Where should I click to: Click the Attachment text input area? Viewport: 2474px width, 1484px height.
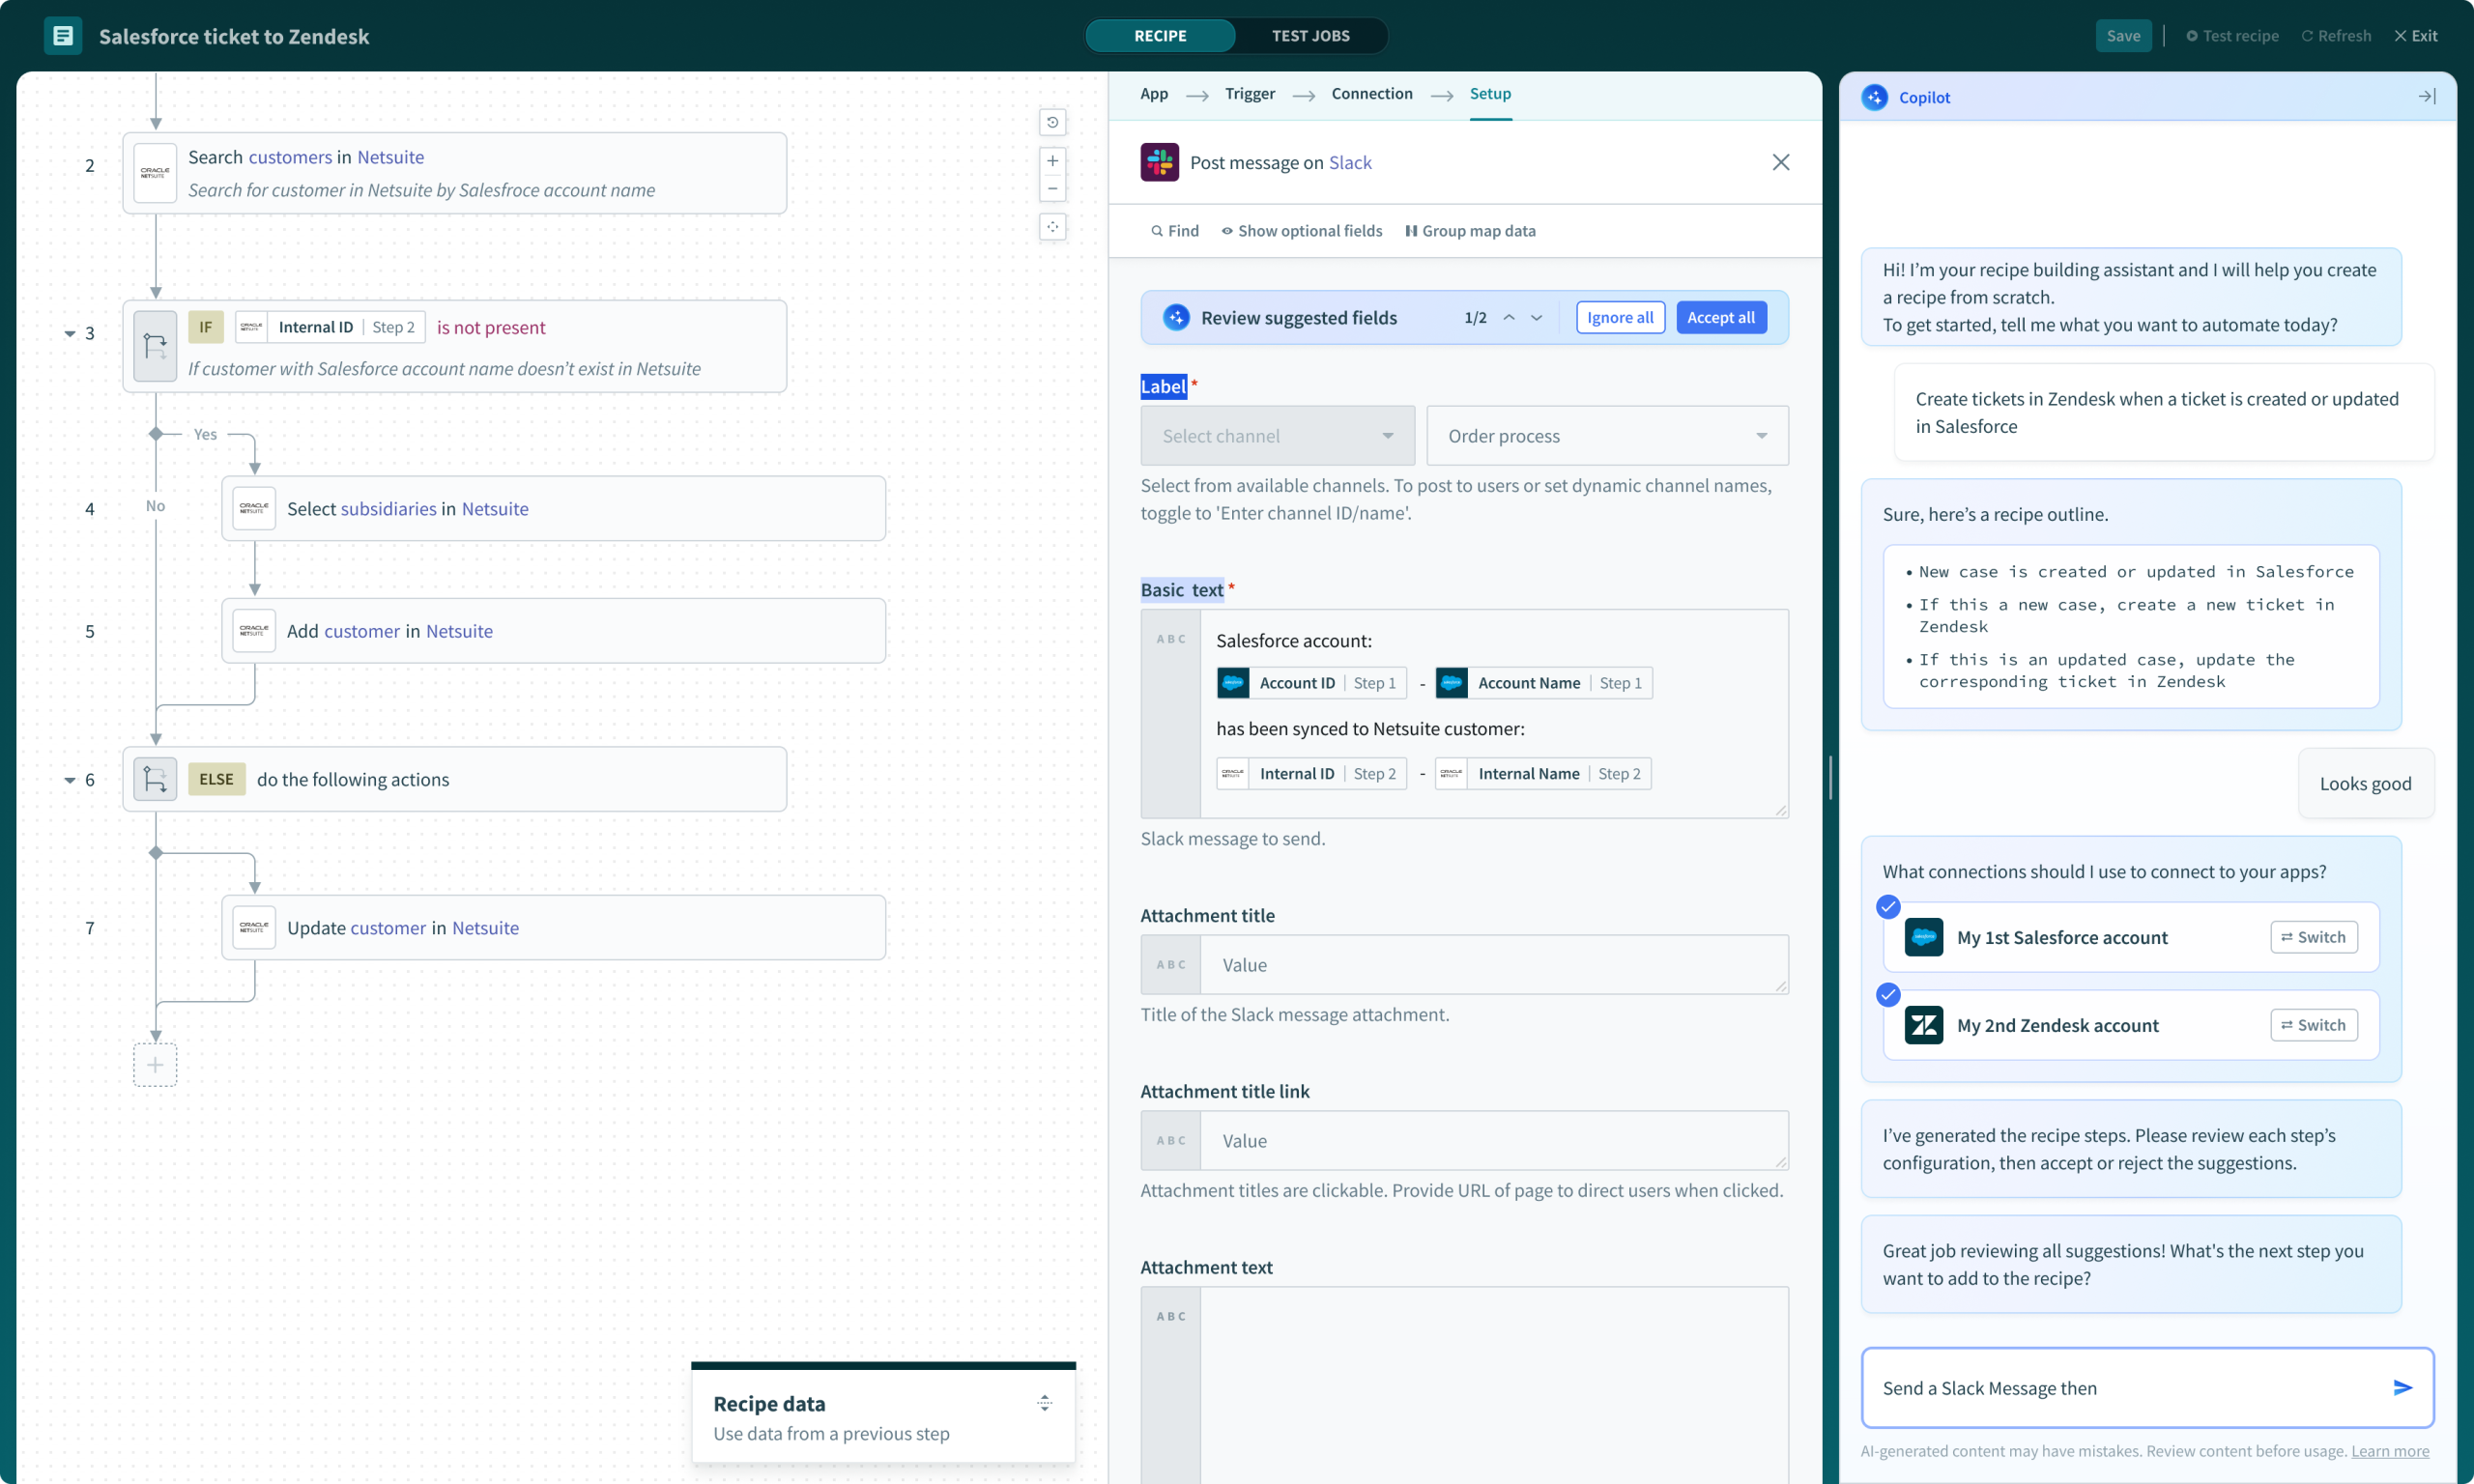(1465, 1385)
